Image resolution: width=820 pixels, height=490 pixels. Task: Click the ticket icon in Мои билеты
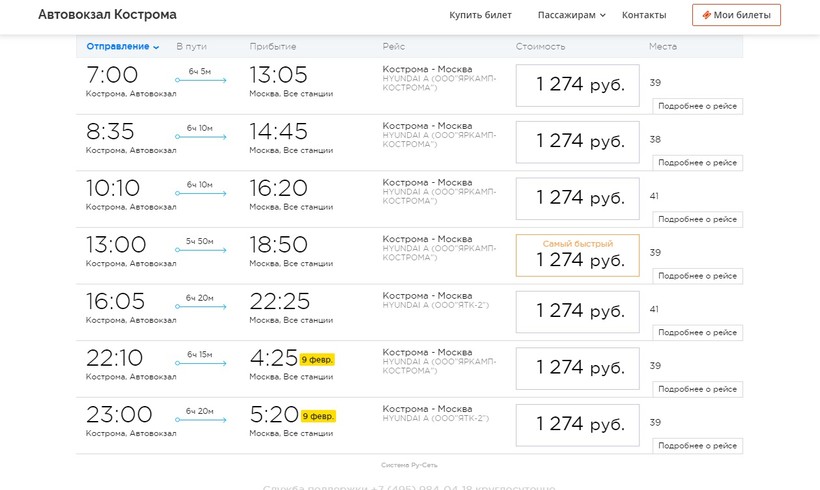[x=707, y=15]
